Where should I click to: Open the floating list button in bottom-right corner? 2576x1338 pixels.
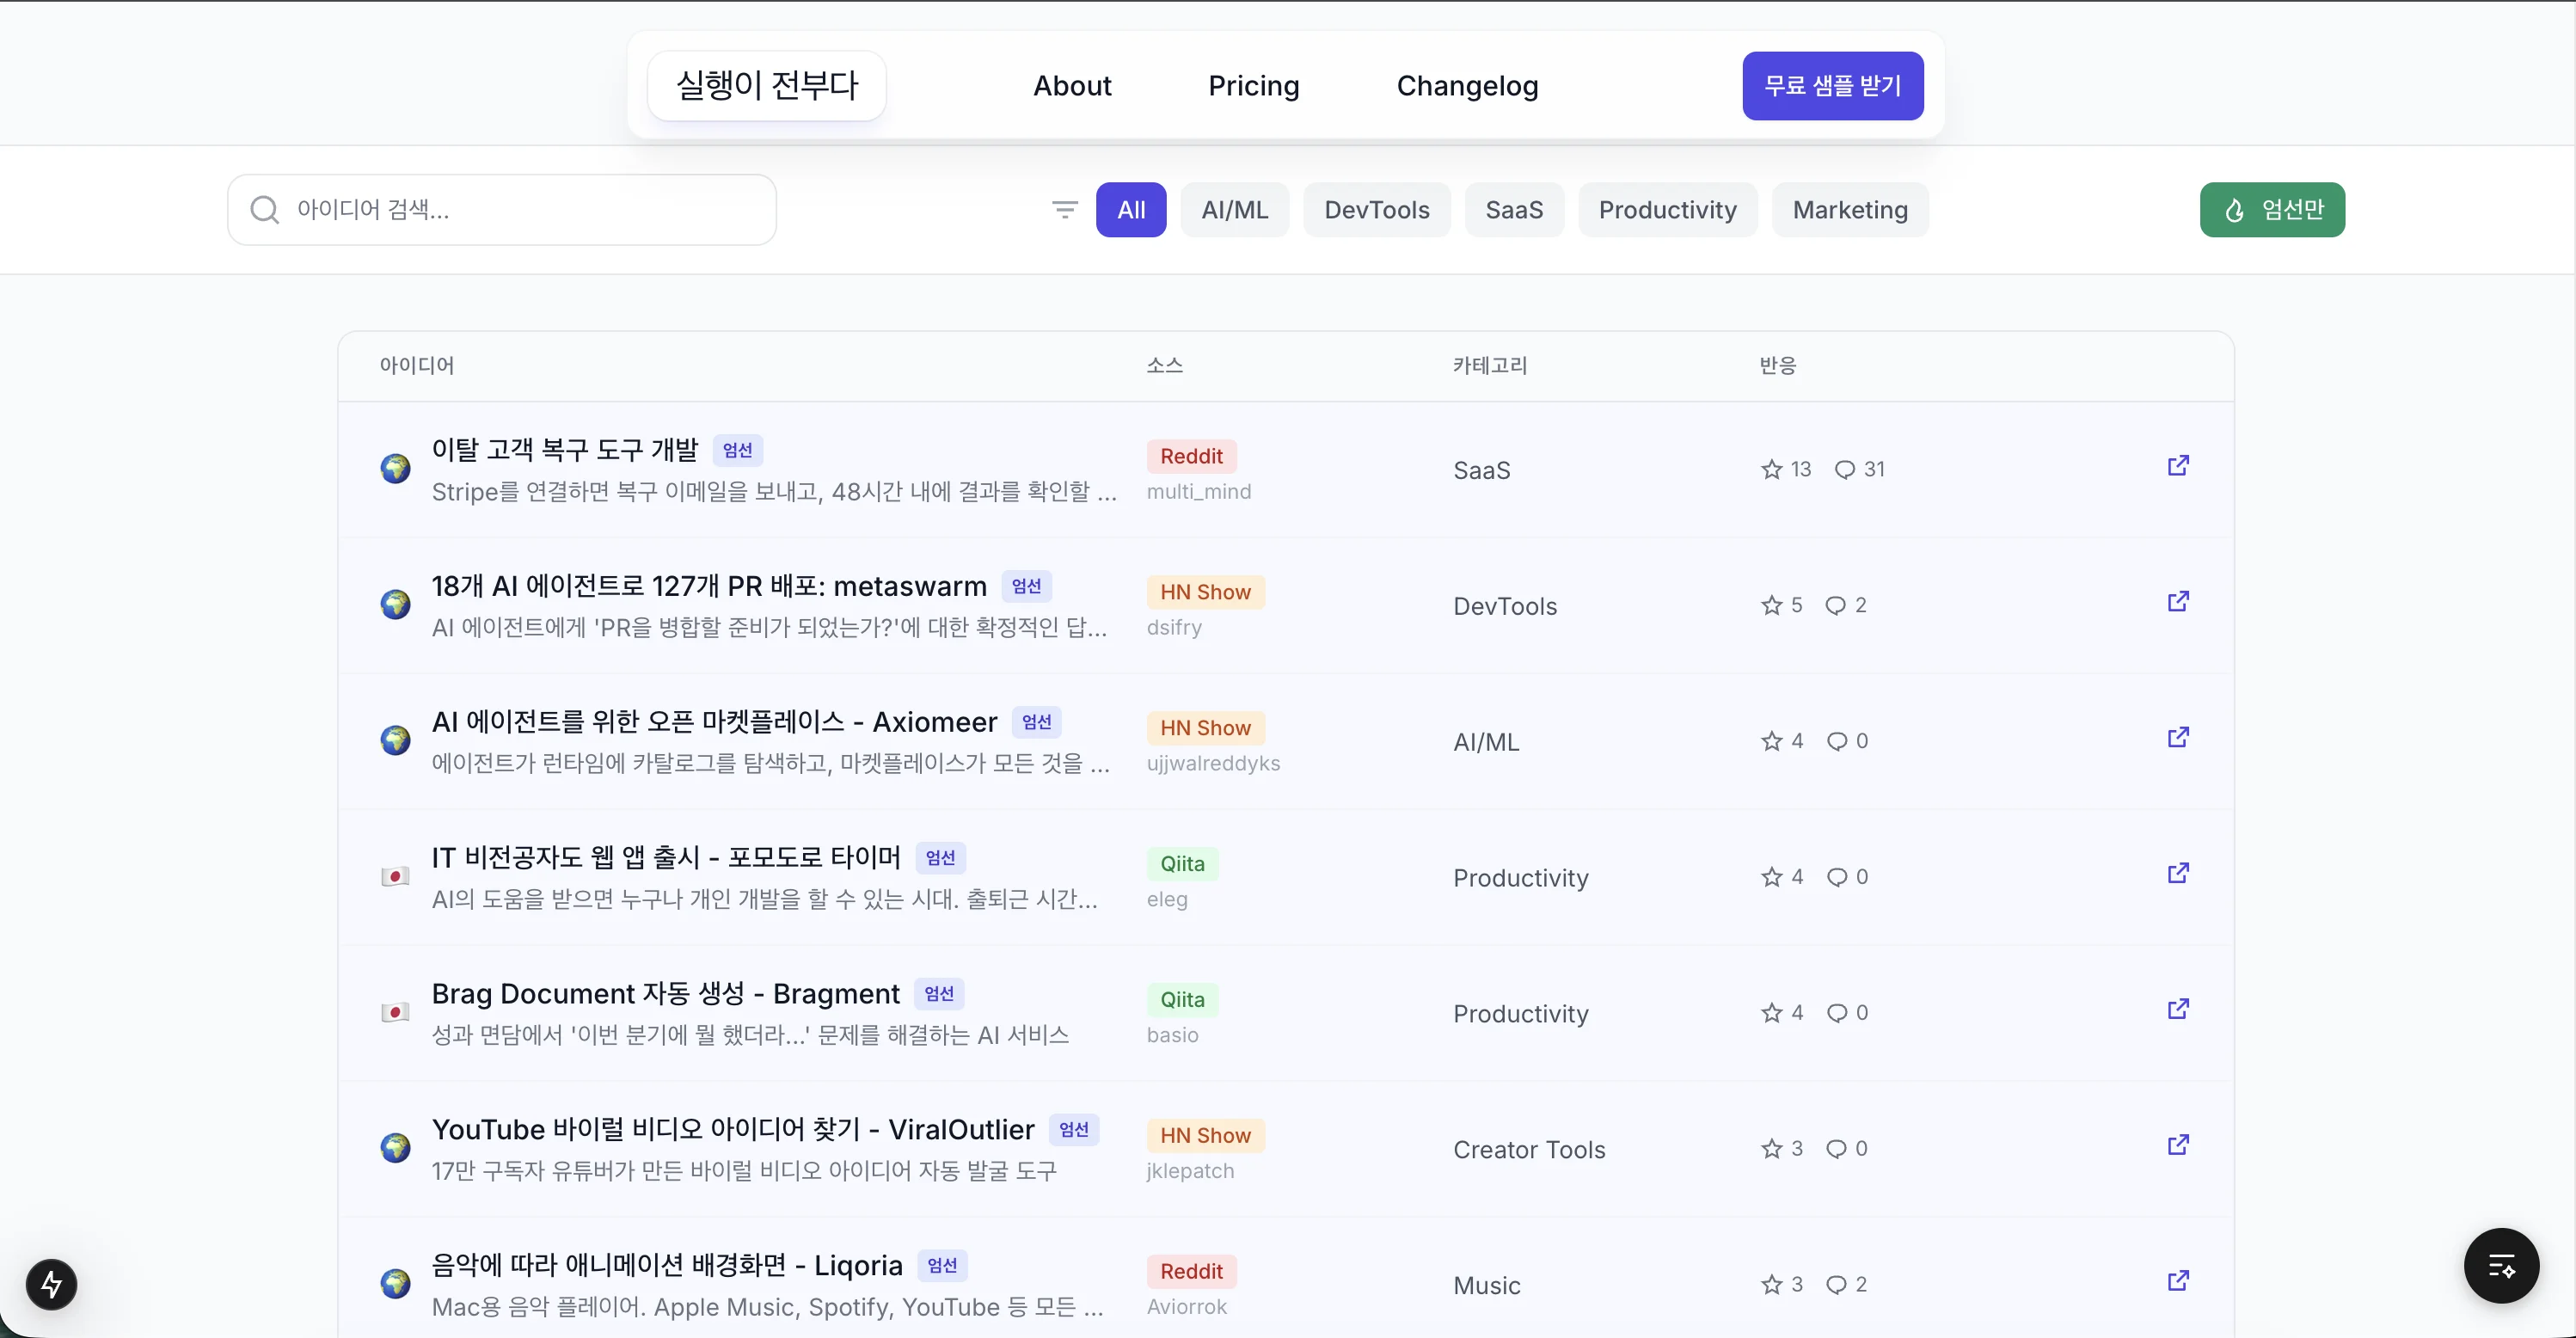pyautogui.click(x=2502, y=1266)
